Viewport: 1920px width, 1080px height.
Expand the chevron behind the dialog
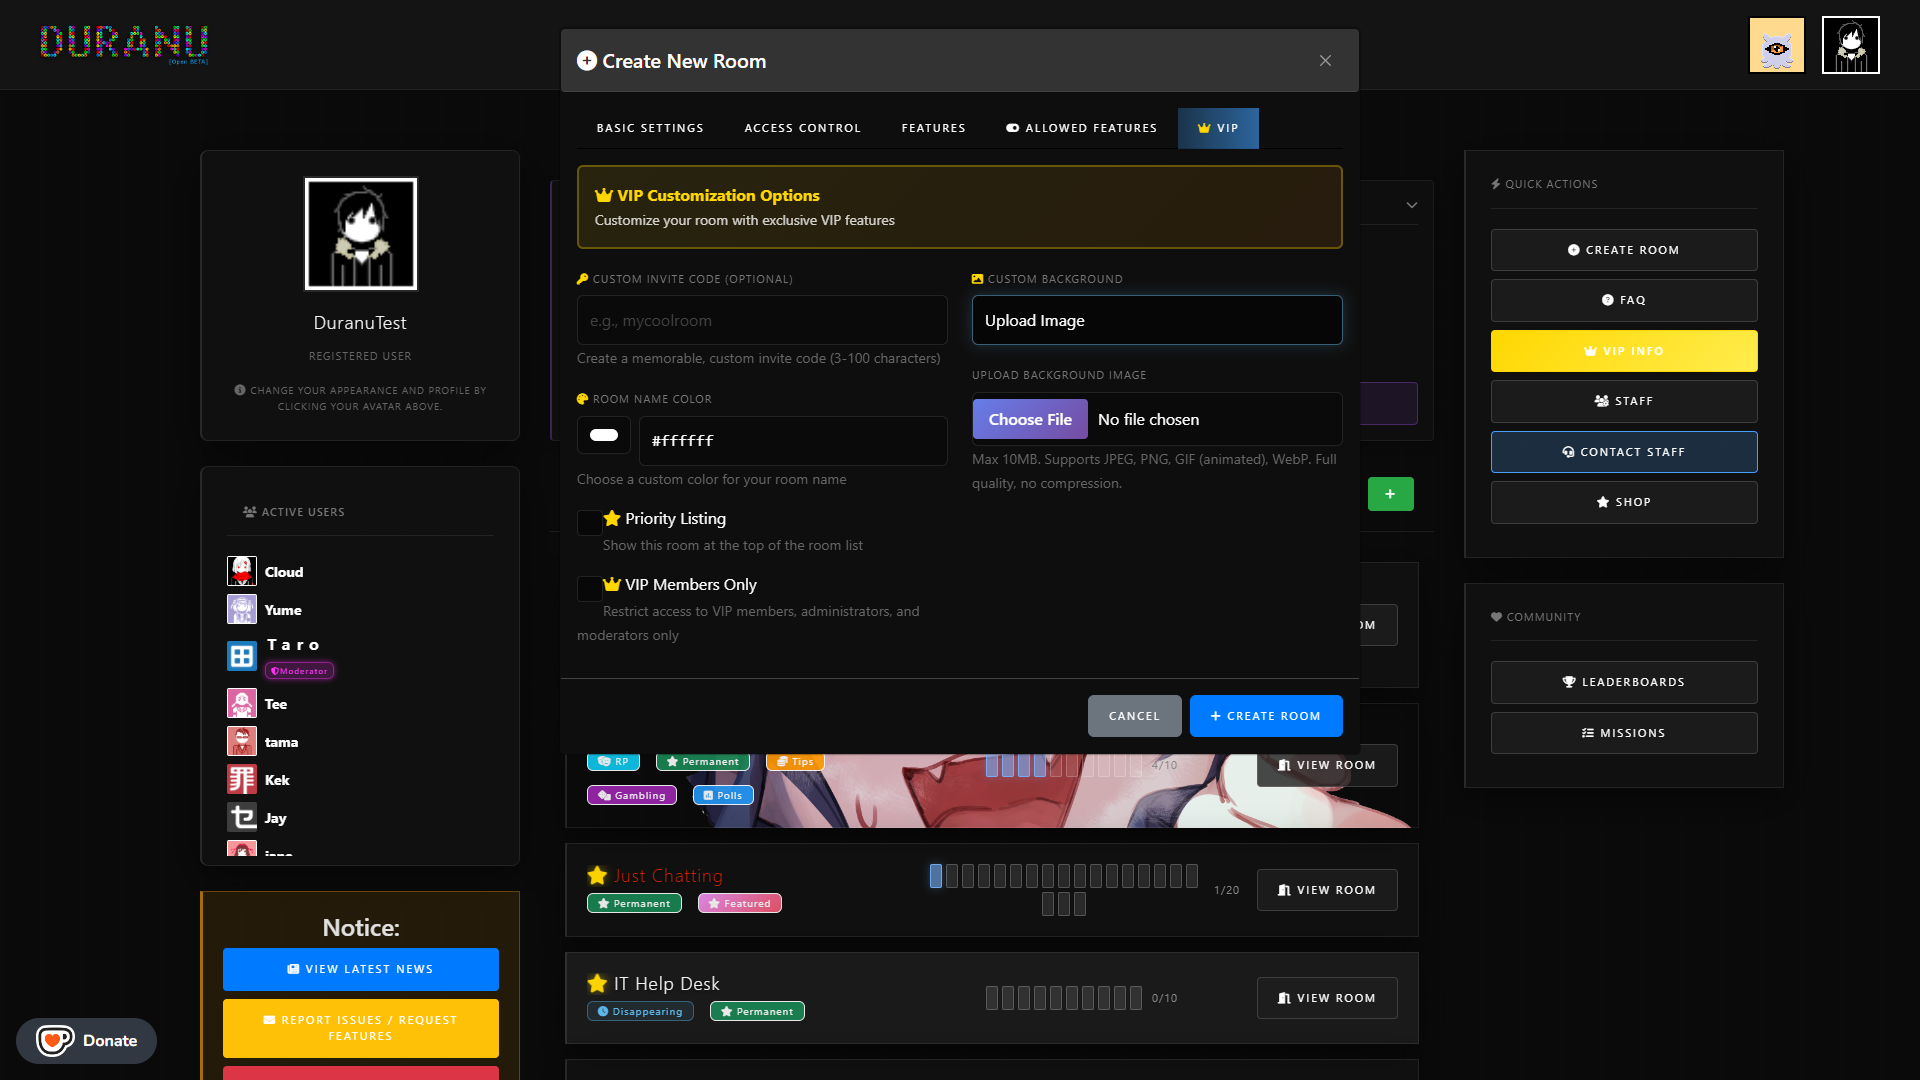pos(1411,205)
